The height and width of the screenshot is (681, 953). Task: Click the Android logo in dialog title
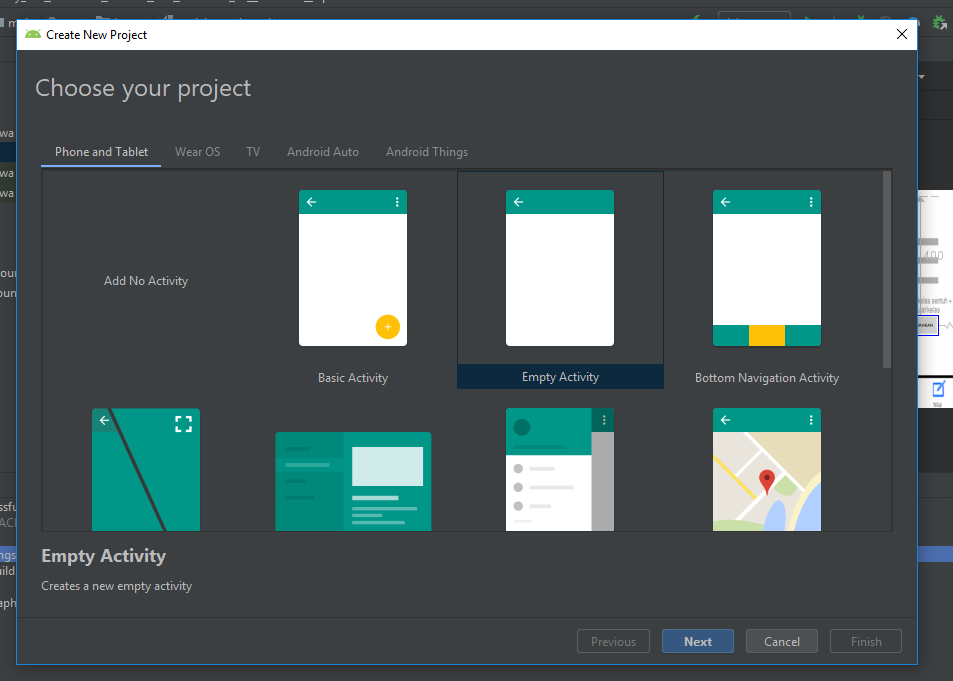tap(33, 34)
